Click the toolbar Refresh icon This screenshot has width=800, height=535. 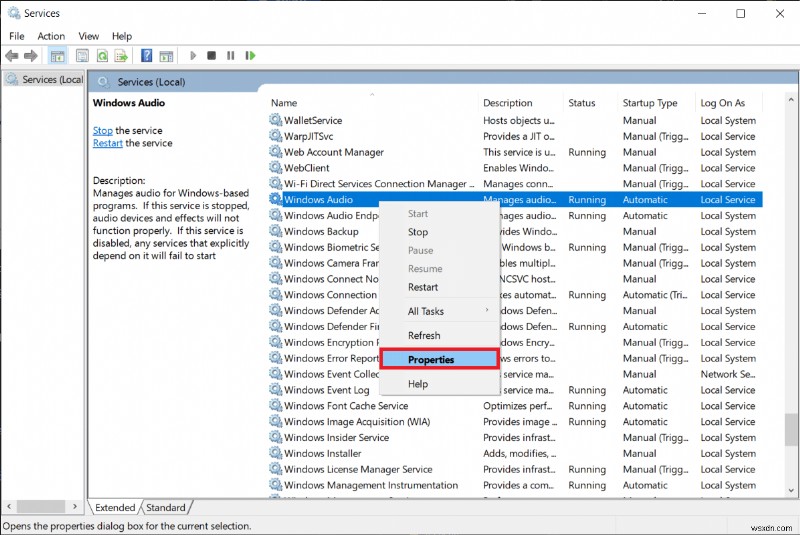(101, 56)
